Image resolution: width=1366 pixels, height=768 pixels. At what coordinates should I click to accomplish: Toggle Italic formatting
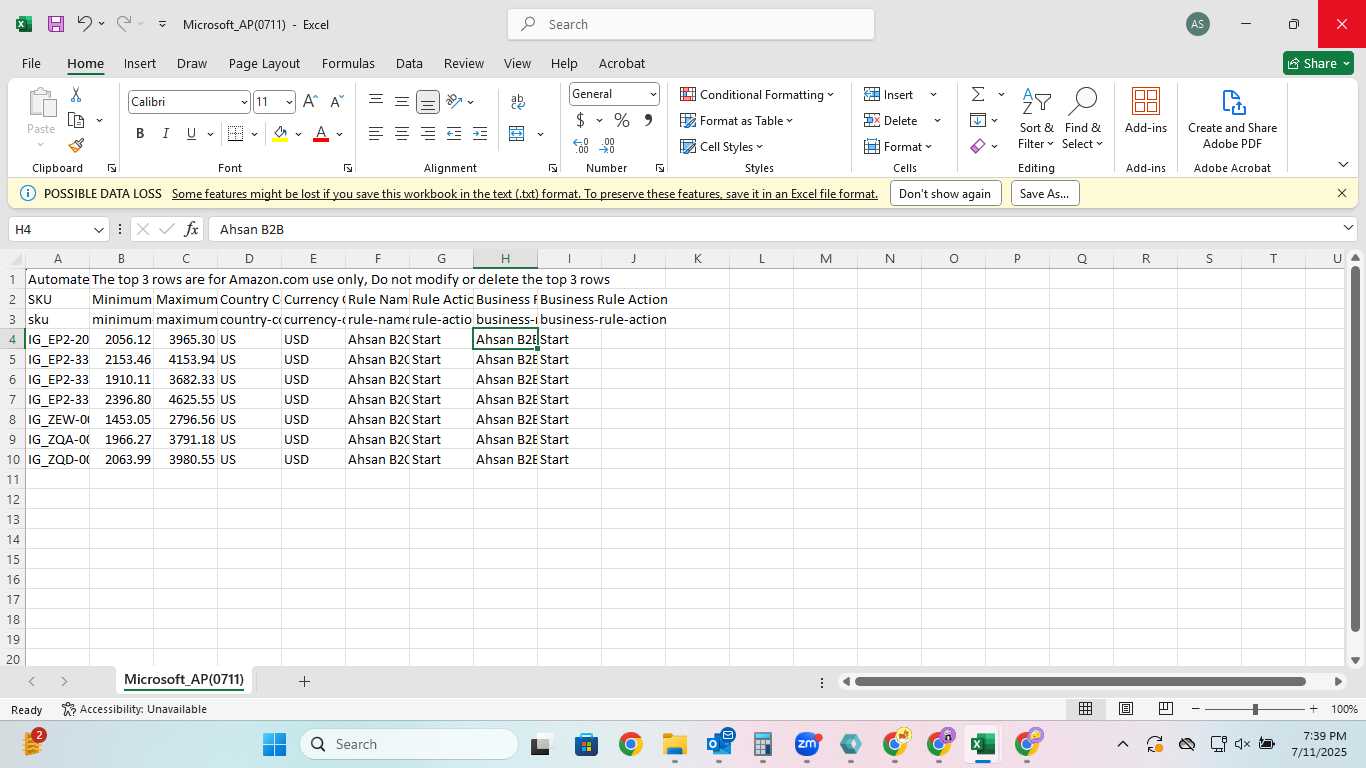tap(166, 133)
